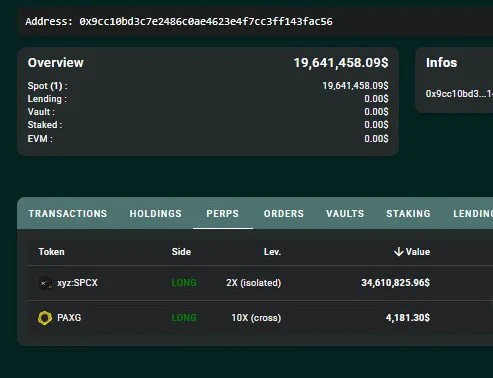Open the Orders tab
This screenshot has width=493, height=378.
click(284, 214)
